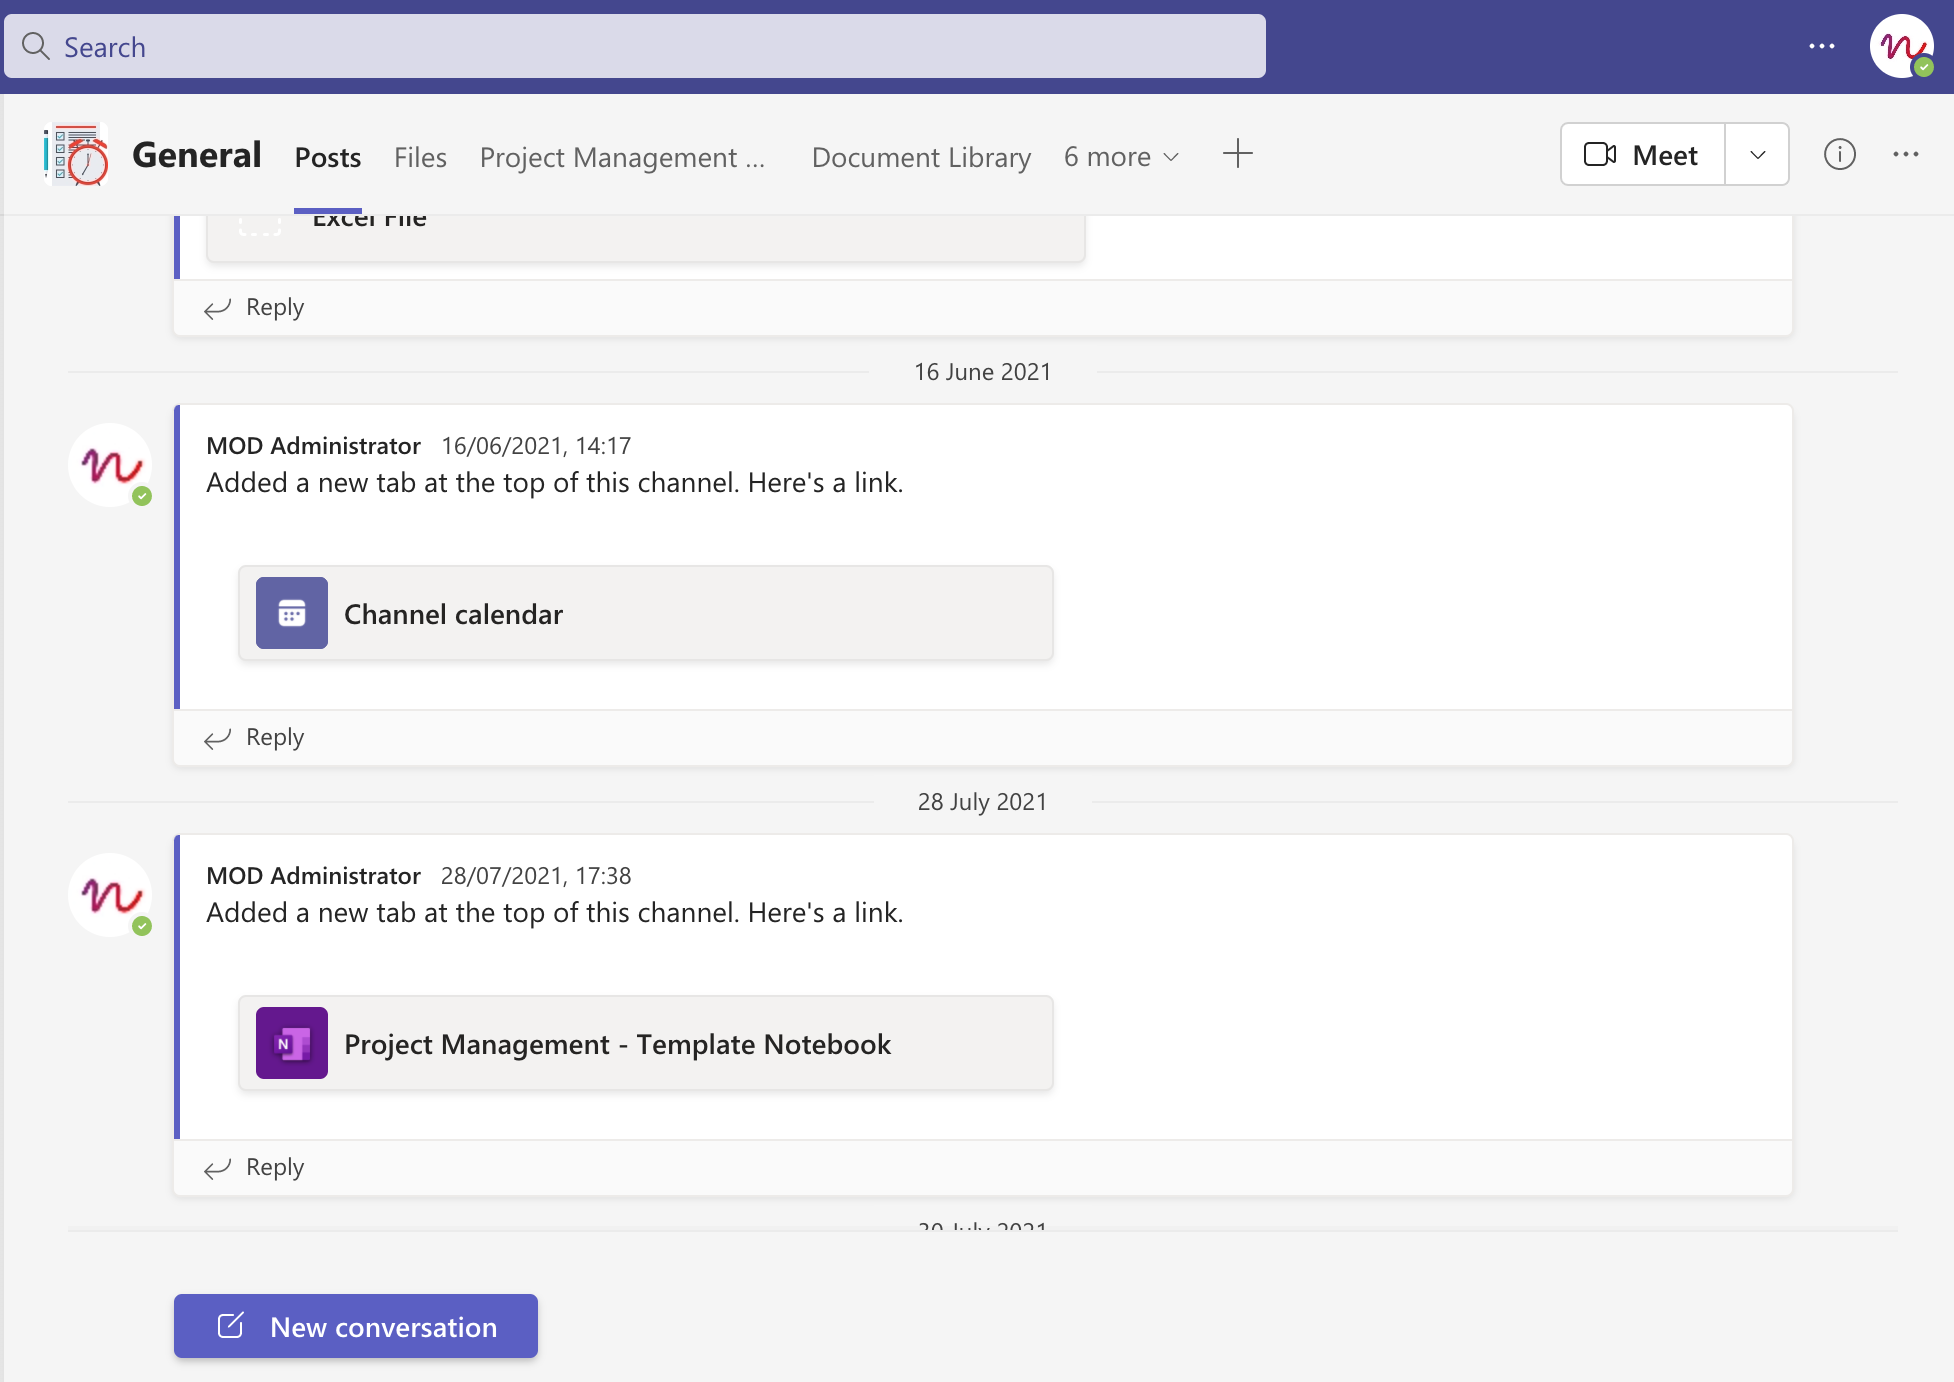Click the Channel calendar icon
The height and width of the screenshot is (1382, 1954).
291,613
